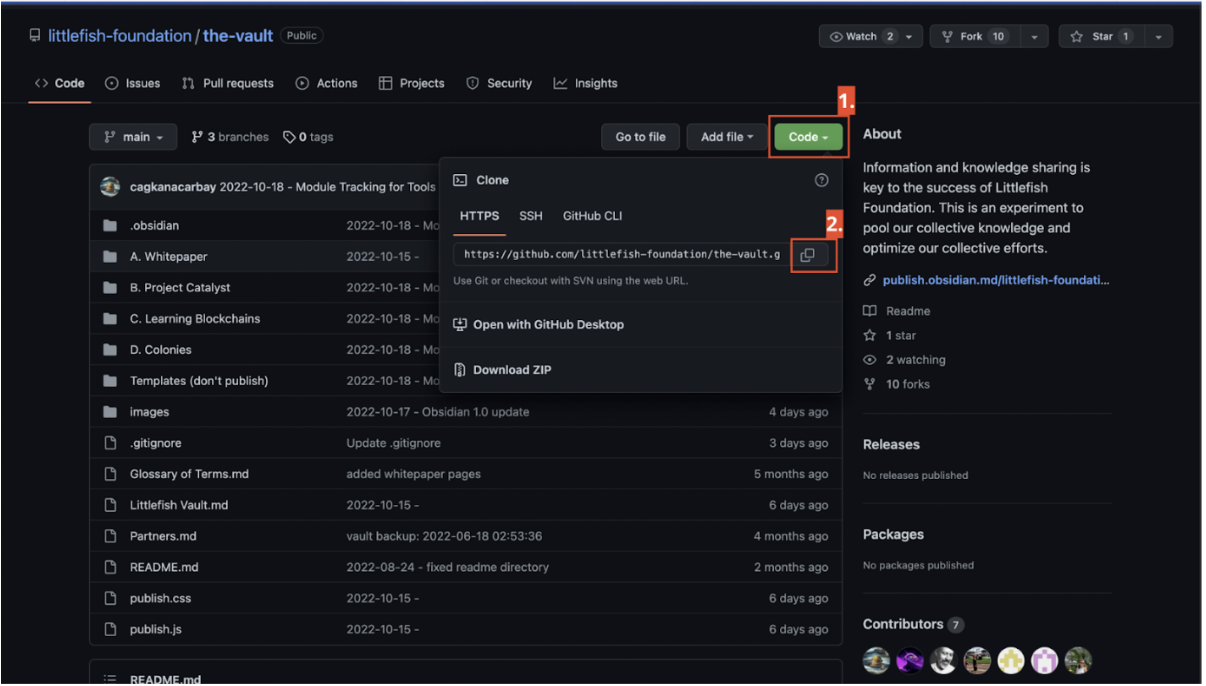Click the first contributor avatar
The height and width of the screenshot is (686, 1206).
[876, 660]
